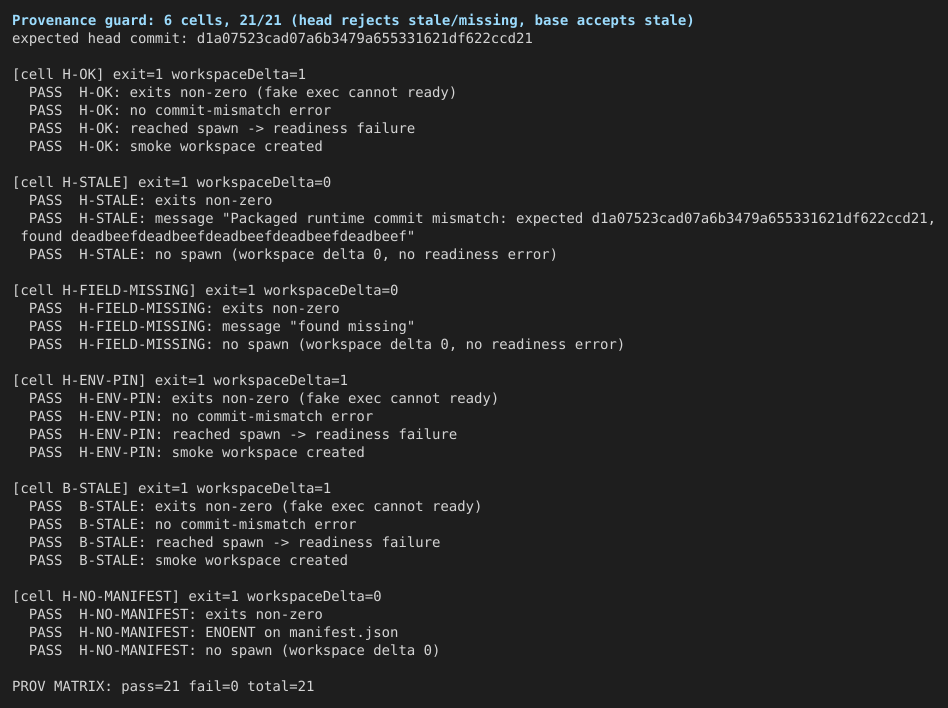The width and height of the screenshot is (948, 708).
Task: Select the [cell H-NO-MANIFEST] header line
Action: pyautogui.click(x=196, y=596)
